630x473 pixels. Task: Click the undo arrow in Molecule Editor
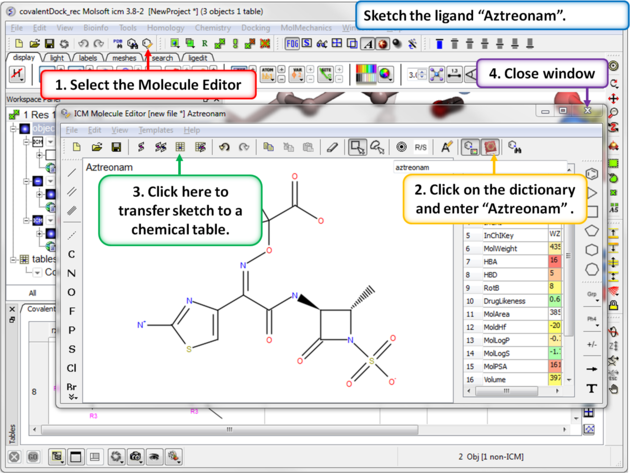(224, 147)
